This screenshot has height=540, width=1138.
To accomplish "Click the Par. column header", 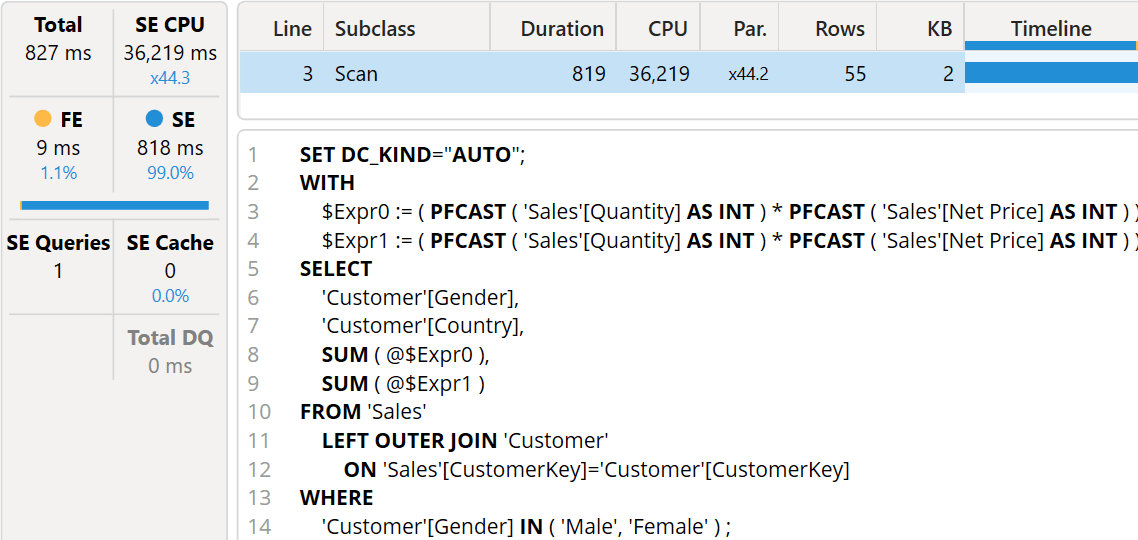I will (749, 29).
